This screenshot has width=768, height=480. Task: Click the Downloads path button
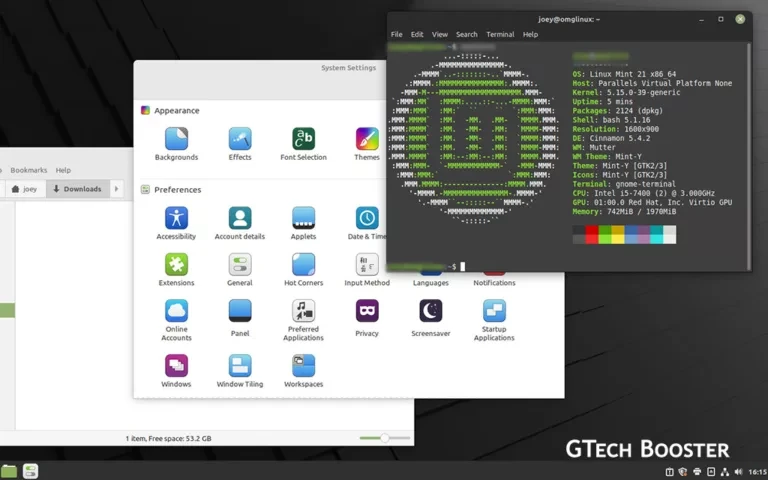click(x=77, y=189)
